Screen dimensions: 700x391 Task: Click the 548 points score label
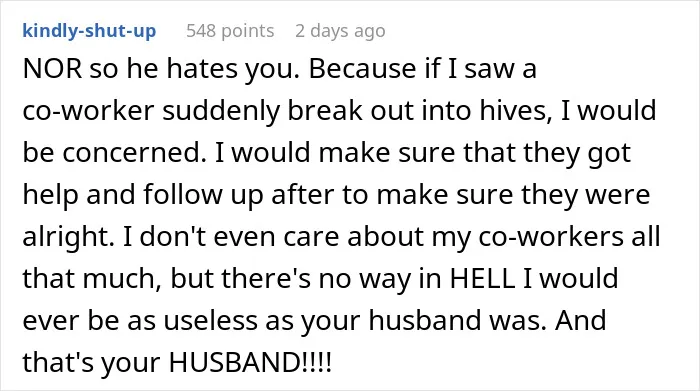pos(230,31)
